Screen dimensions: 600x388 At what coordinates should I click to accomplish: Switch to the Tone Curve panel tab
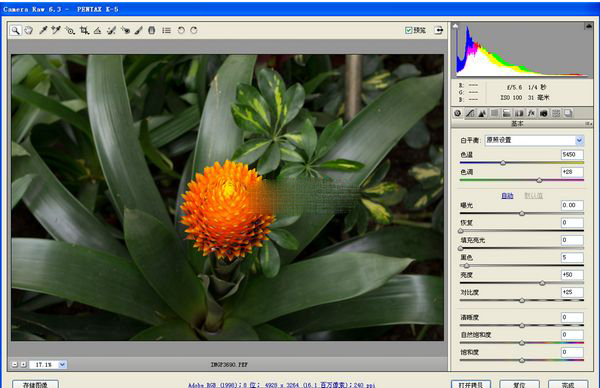pyautogui.click(x=470, y=113)
